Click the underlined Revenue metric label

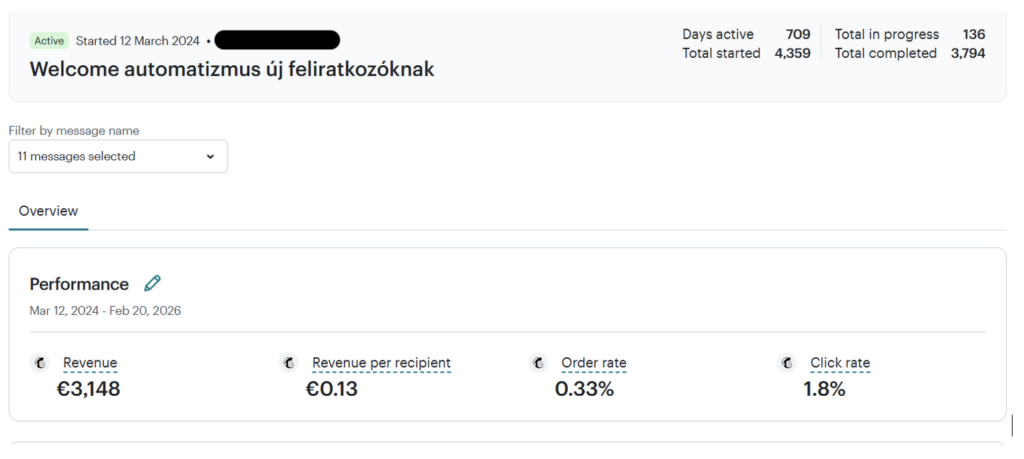[x=90, y=363]
